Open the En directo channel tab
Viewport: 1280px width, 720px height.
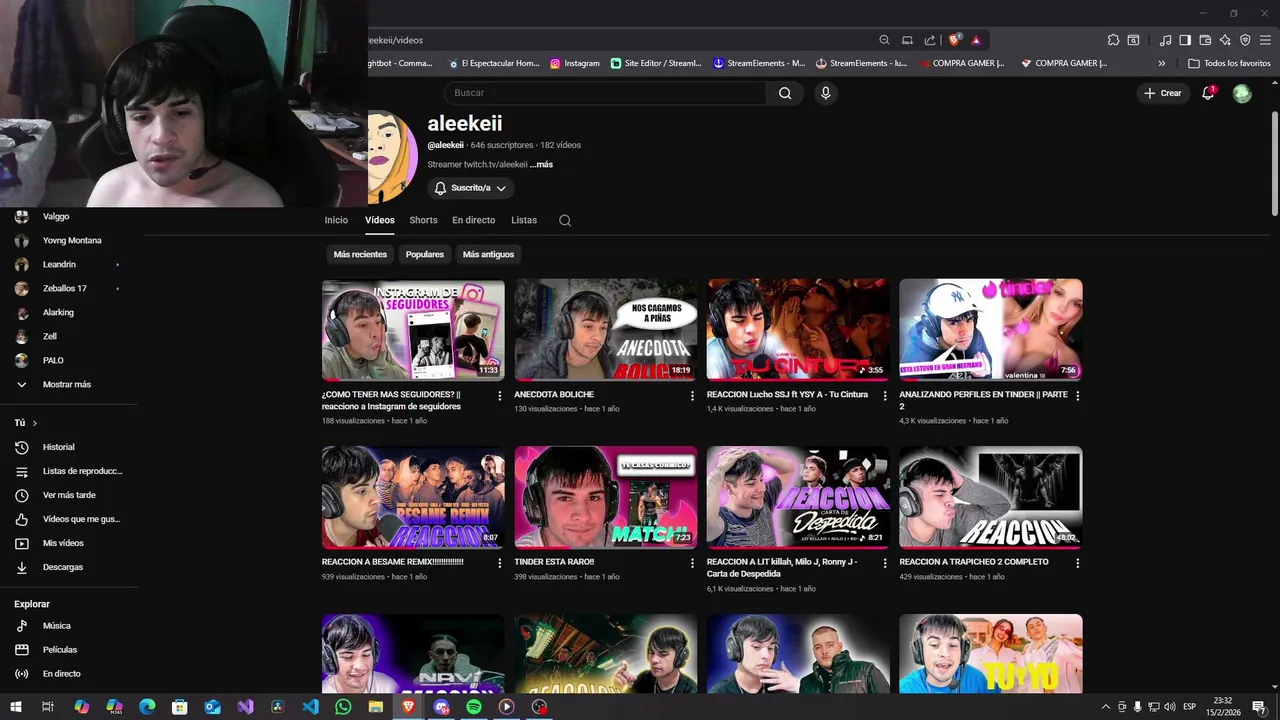coord(473,220)
